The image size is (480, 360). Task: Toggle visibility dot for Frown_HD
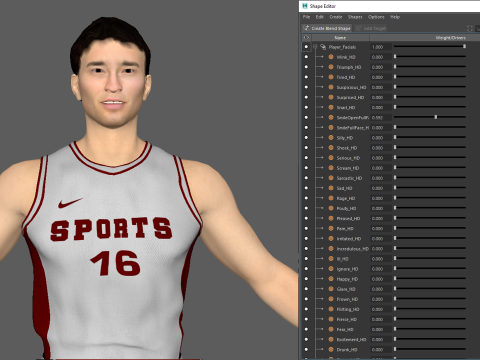coord(306,299)
